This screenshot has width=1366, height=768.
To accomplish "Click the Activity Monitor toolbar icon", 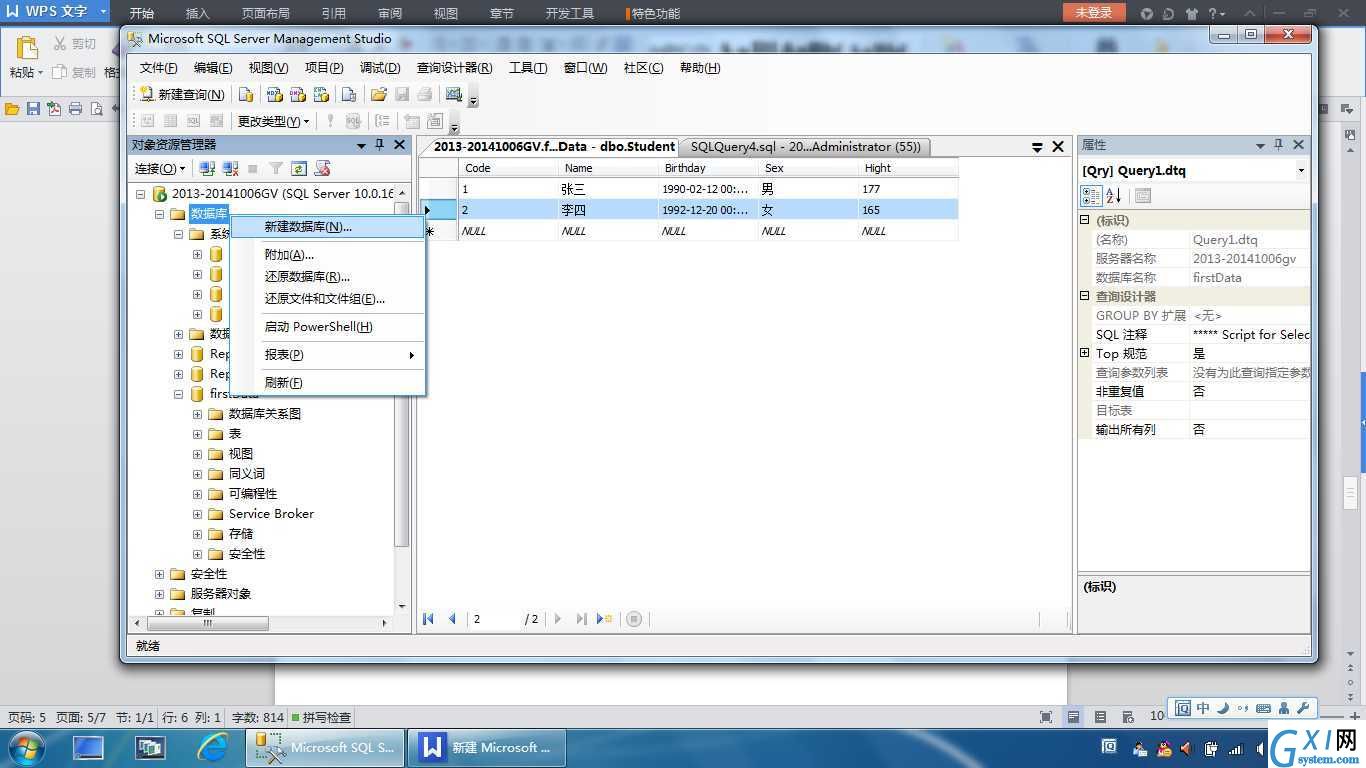I will (454, 94).
